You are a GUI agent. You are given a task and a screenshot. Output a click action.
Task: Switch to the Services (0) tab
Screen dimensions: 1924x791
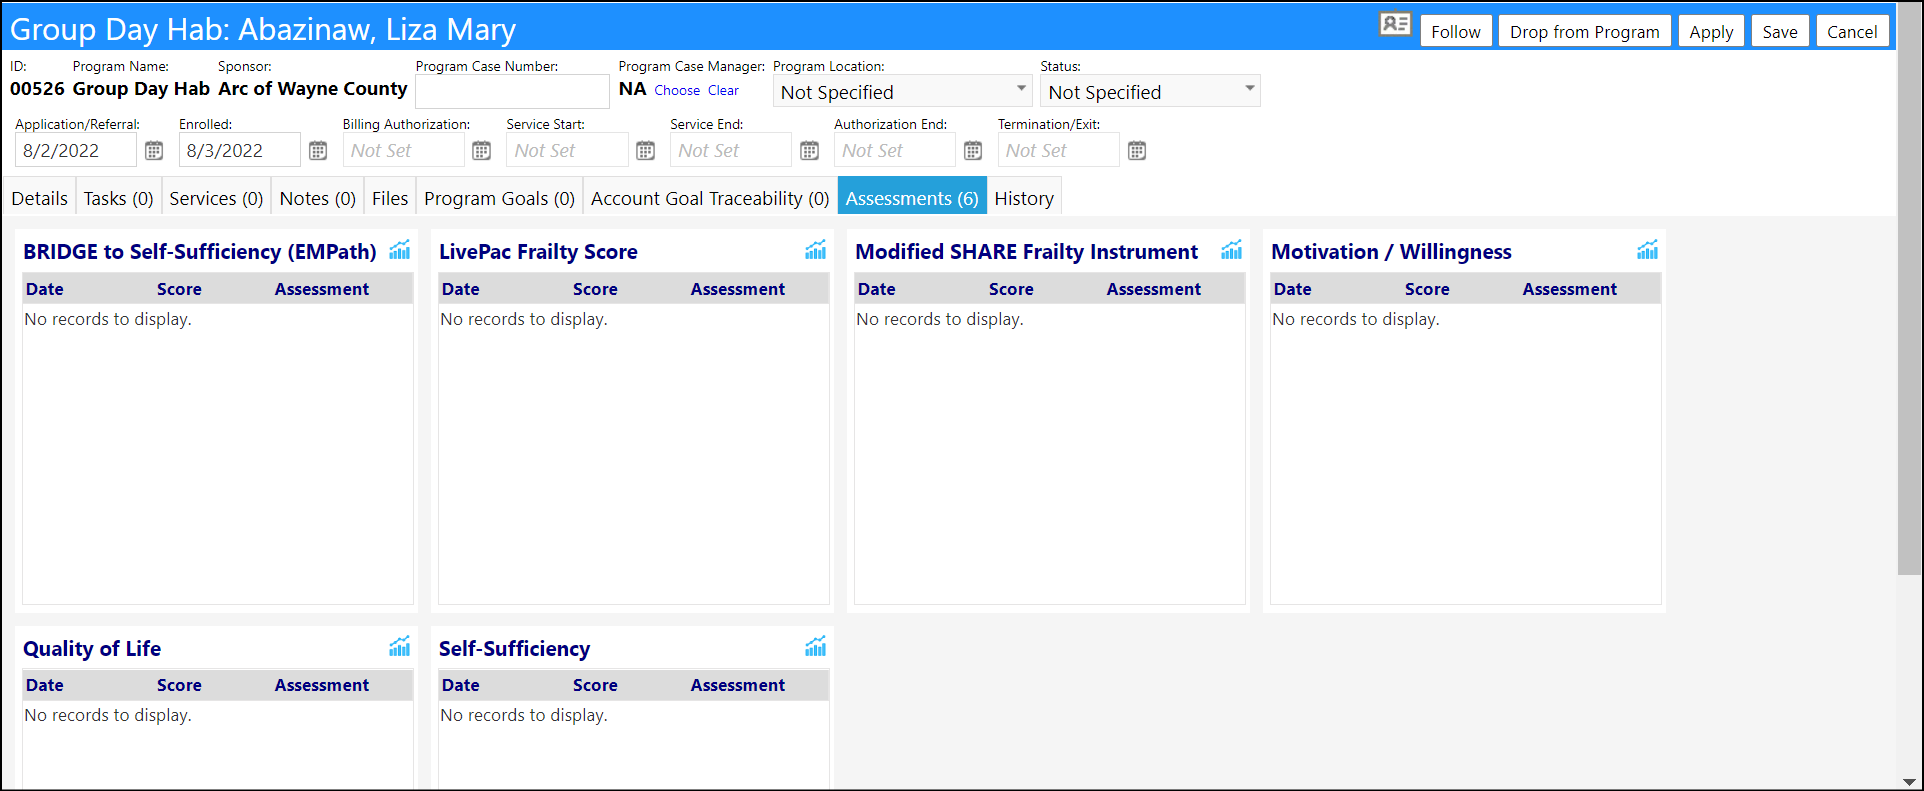(216, 198)
